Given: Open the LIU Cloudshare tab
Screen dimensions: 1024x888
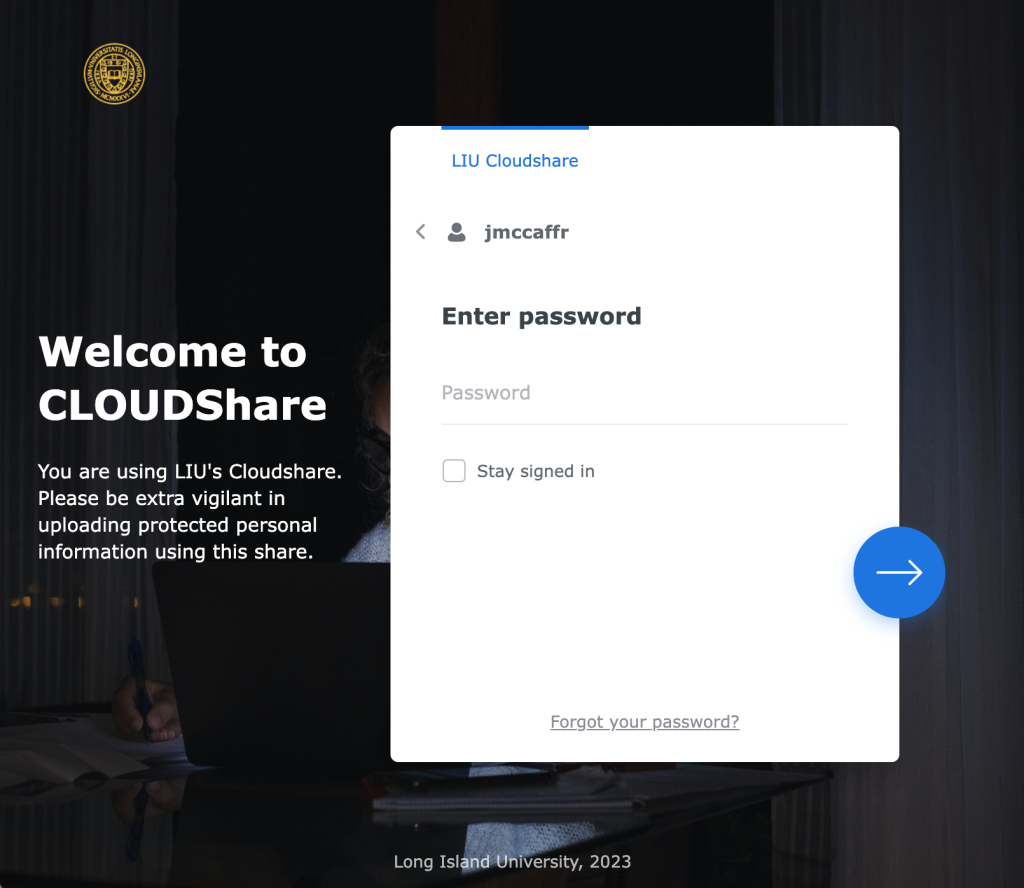Looking at the screenshot, I should [515, 161].
